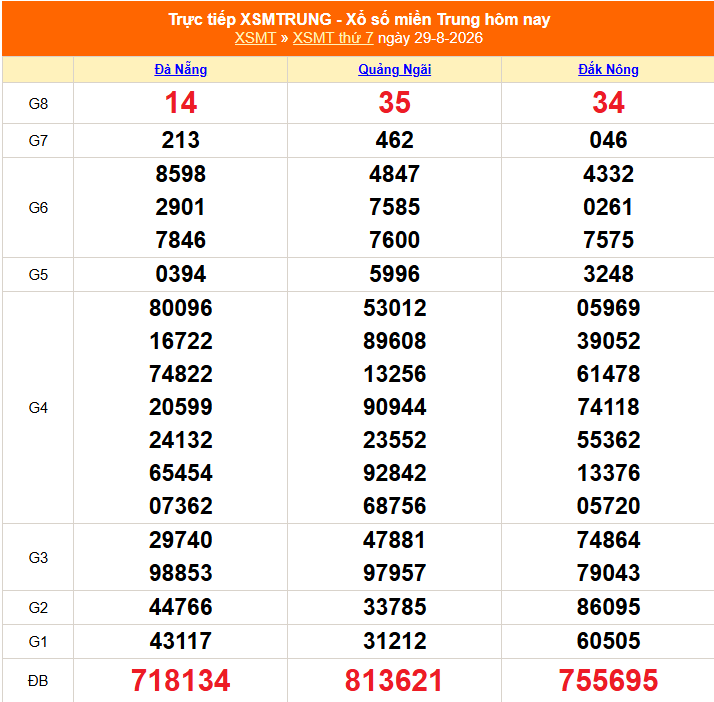Select G3 number 98853

(x=181, y=573)
